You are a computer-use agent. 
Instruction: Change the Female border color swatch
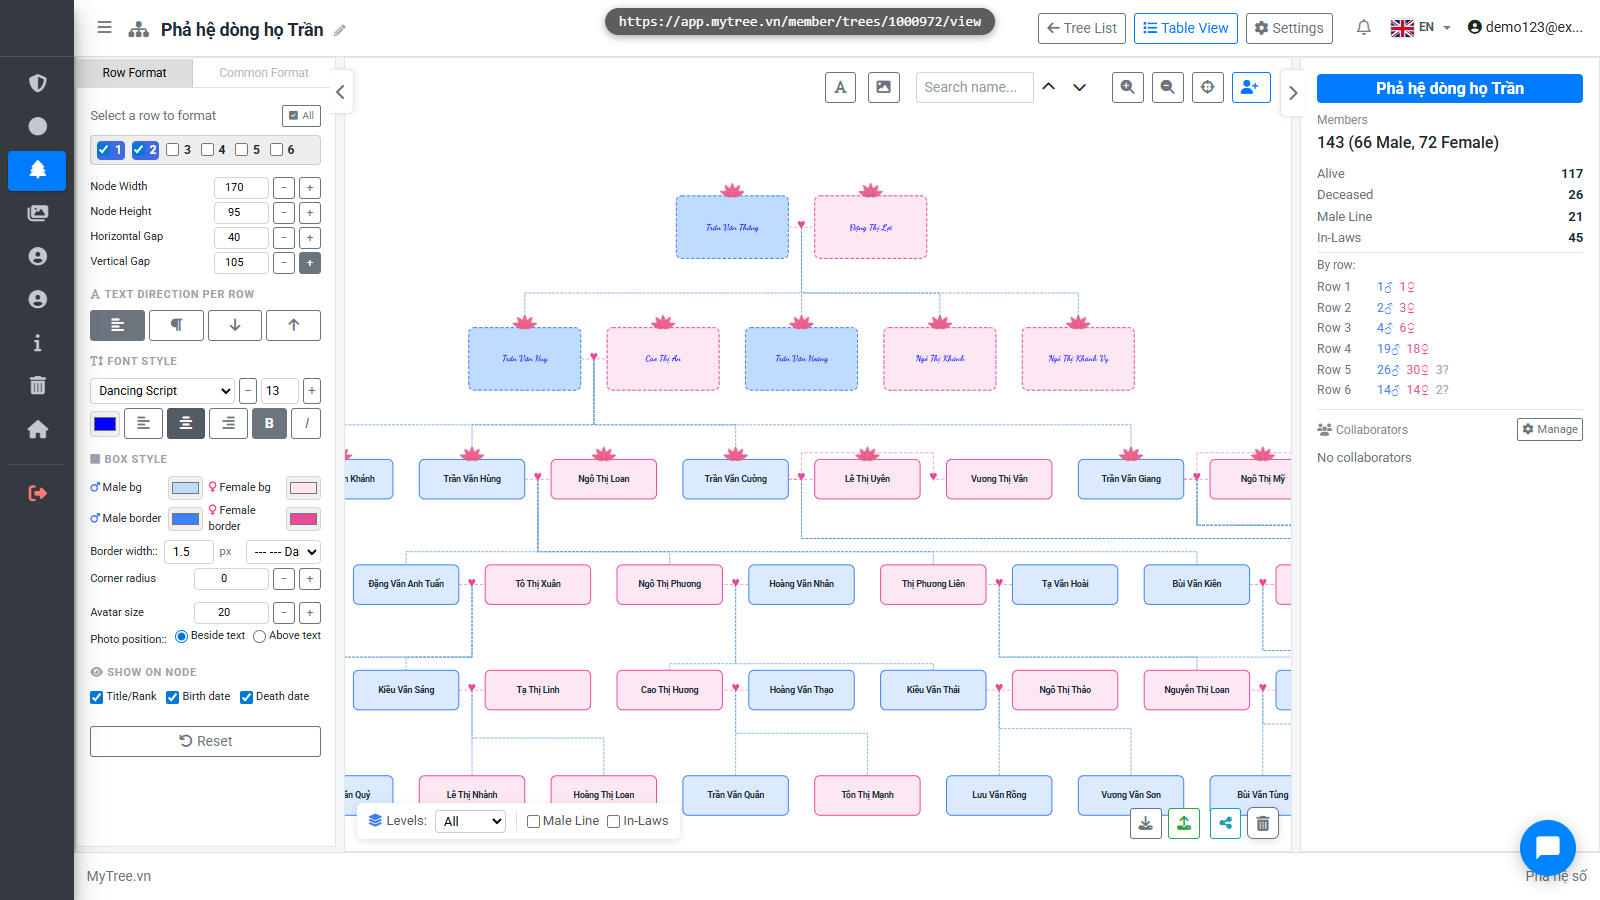click(x=303, y=518)
